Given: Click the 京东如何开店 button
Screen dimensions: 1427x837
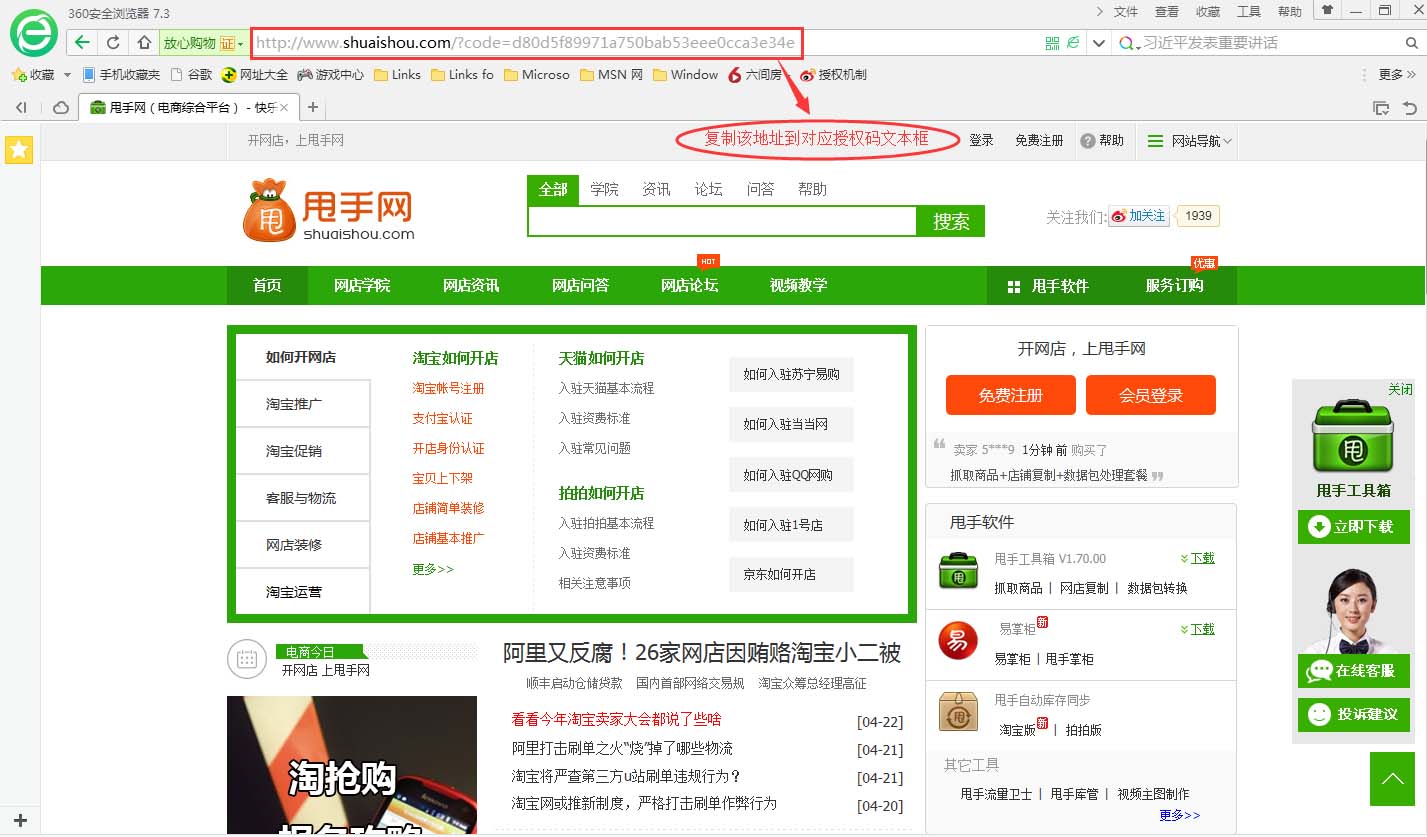Looking at the screenshot, I should point(791,575).
